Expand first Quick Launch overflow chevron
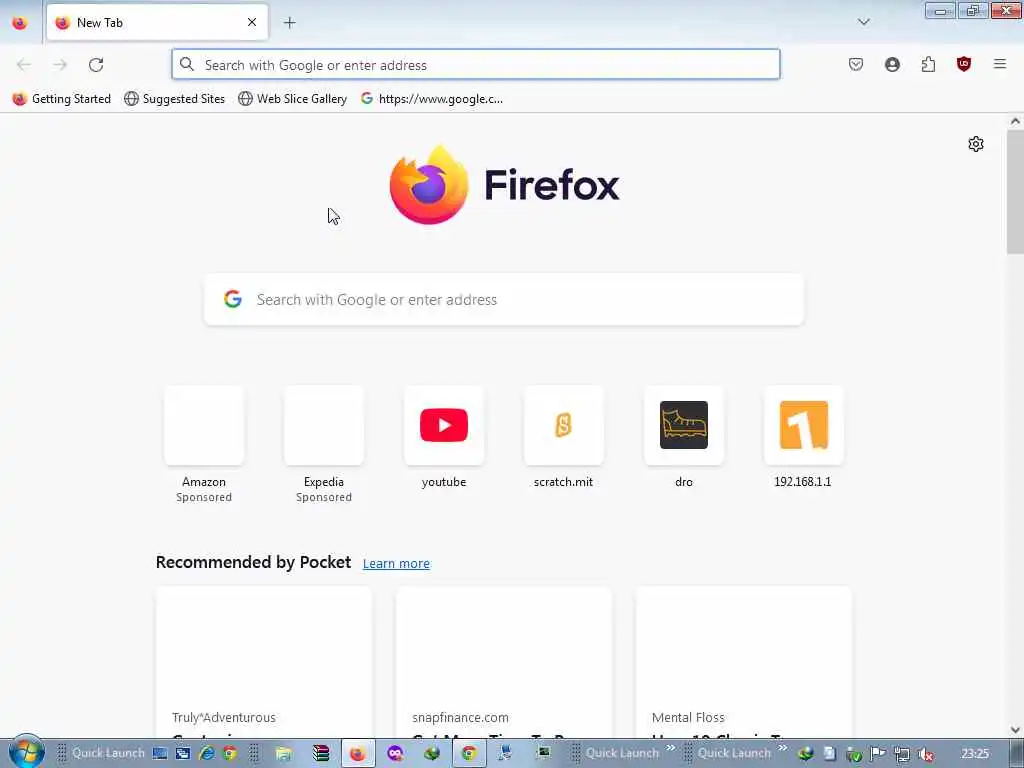 (671, 747)
